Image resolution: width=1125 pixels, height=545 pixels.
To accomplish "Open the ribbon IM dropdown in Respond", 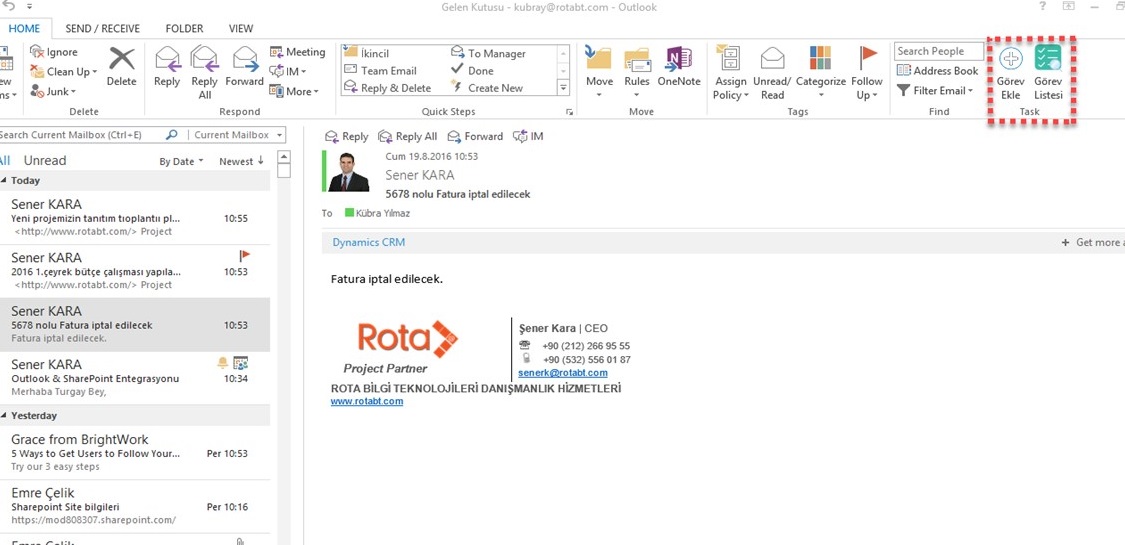I will (288, 72).
